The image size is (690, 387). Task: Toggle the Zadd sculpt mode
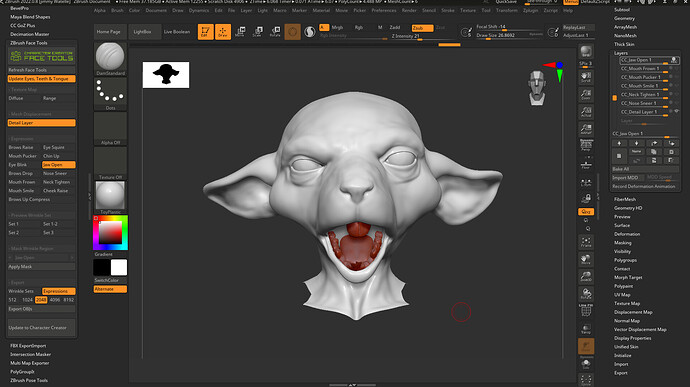point(395,27)
